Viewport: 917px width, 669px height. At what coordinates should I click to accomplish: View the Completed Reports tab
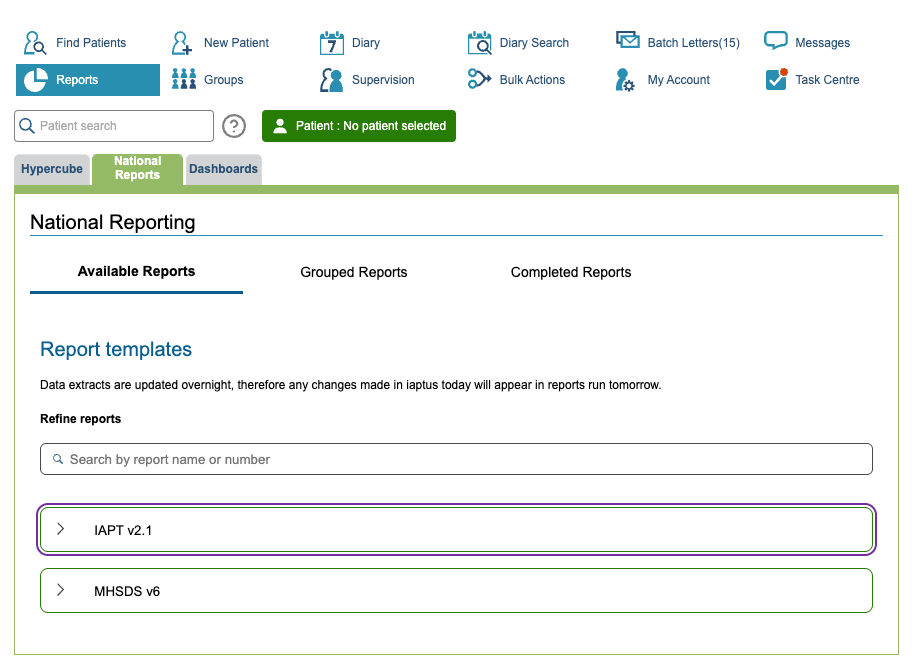tap(571, 272)
